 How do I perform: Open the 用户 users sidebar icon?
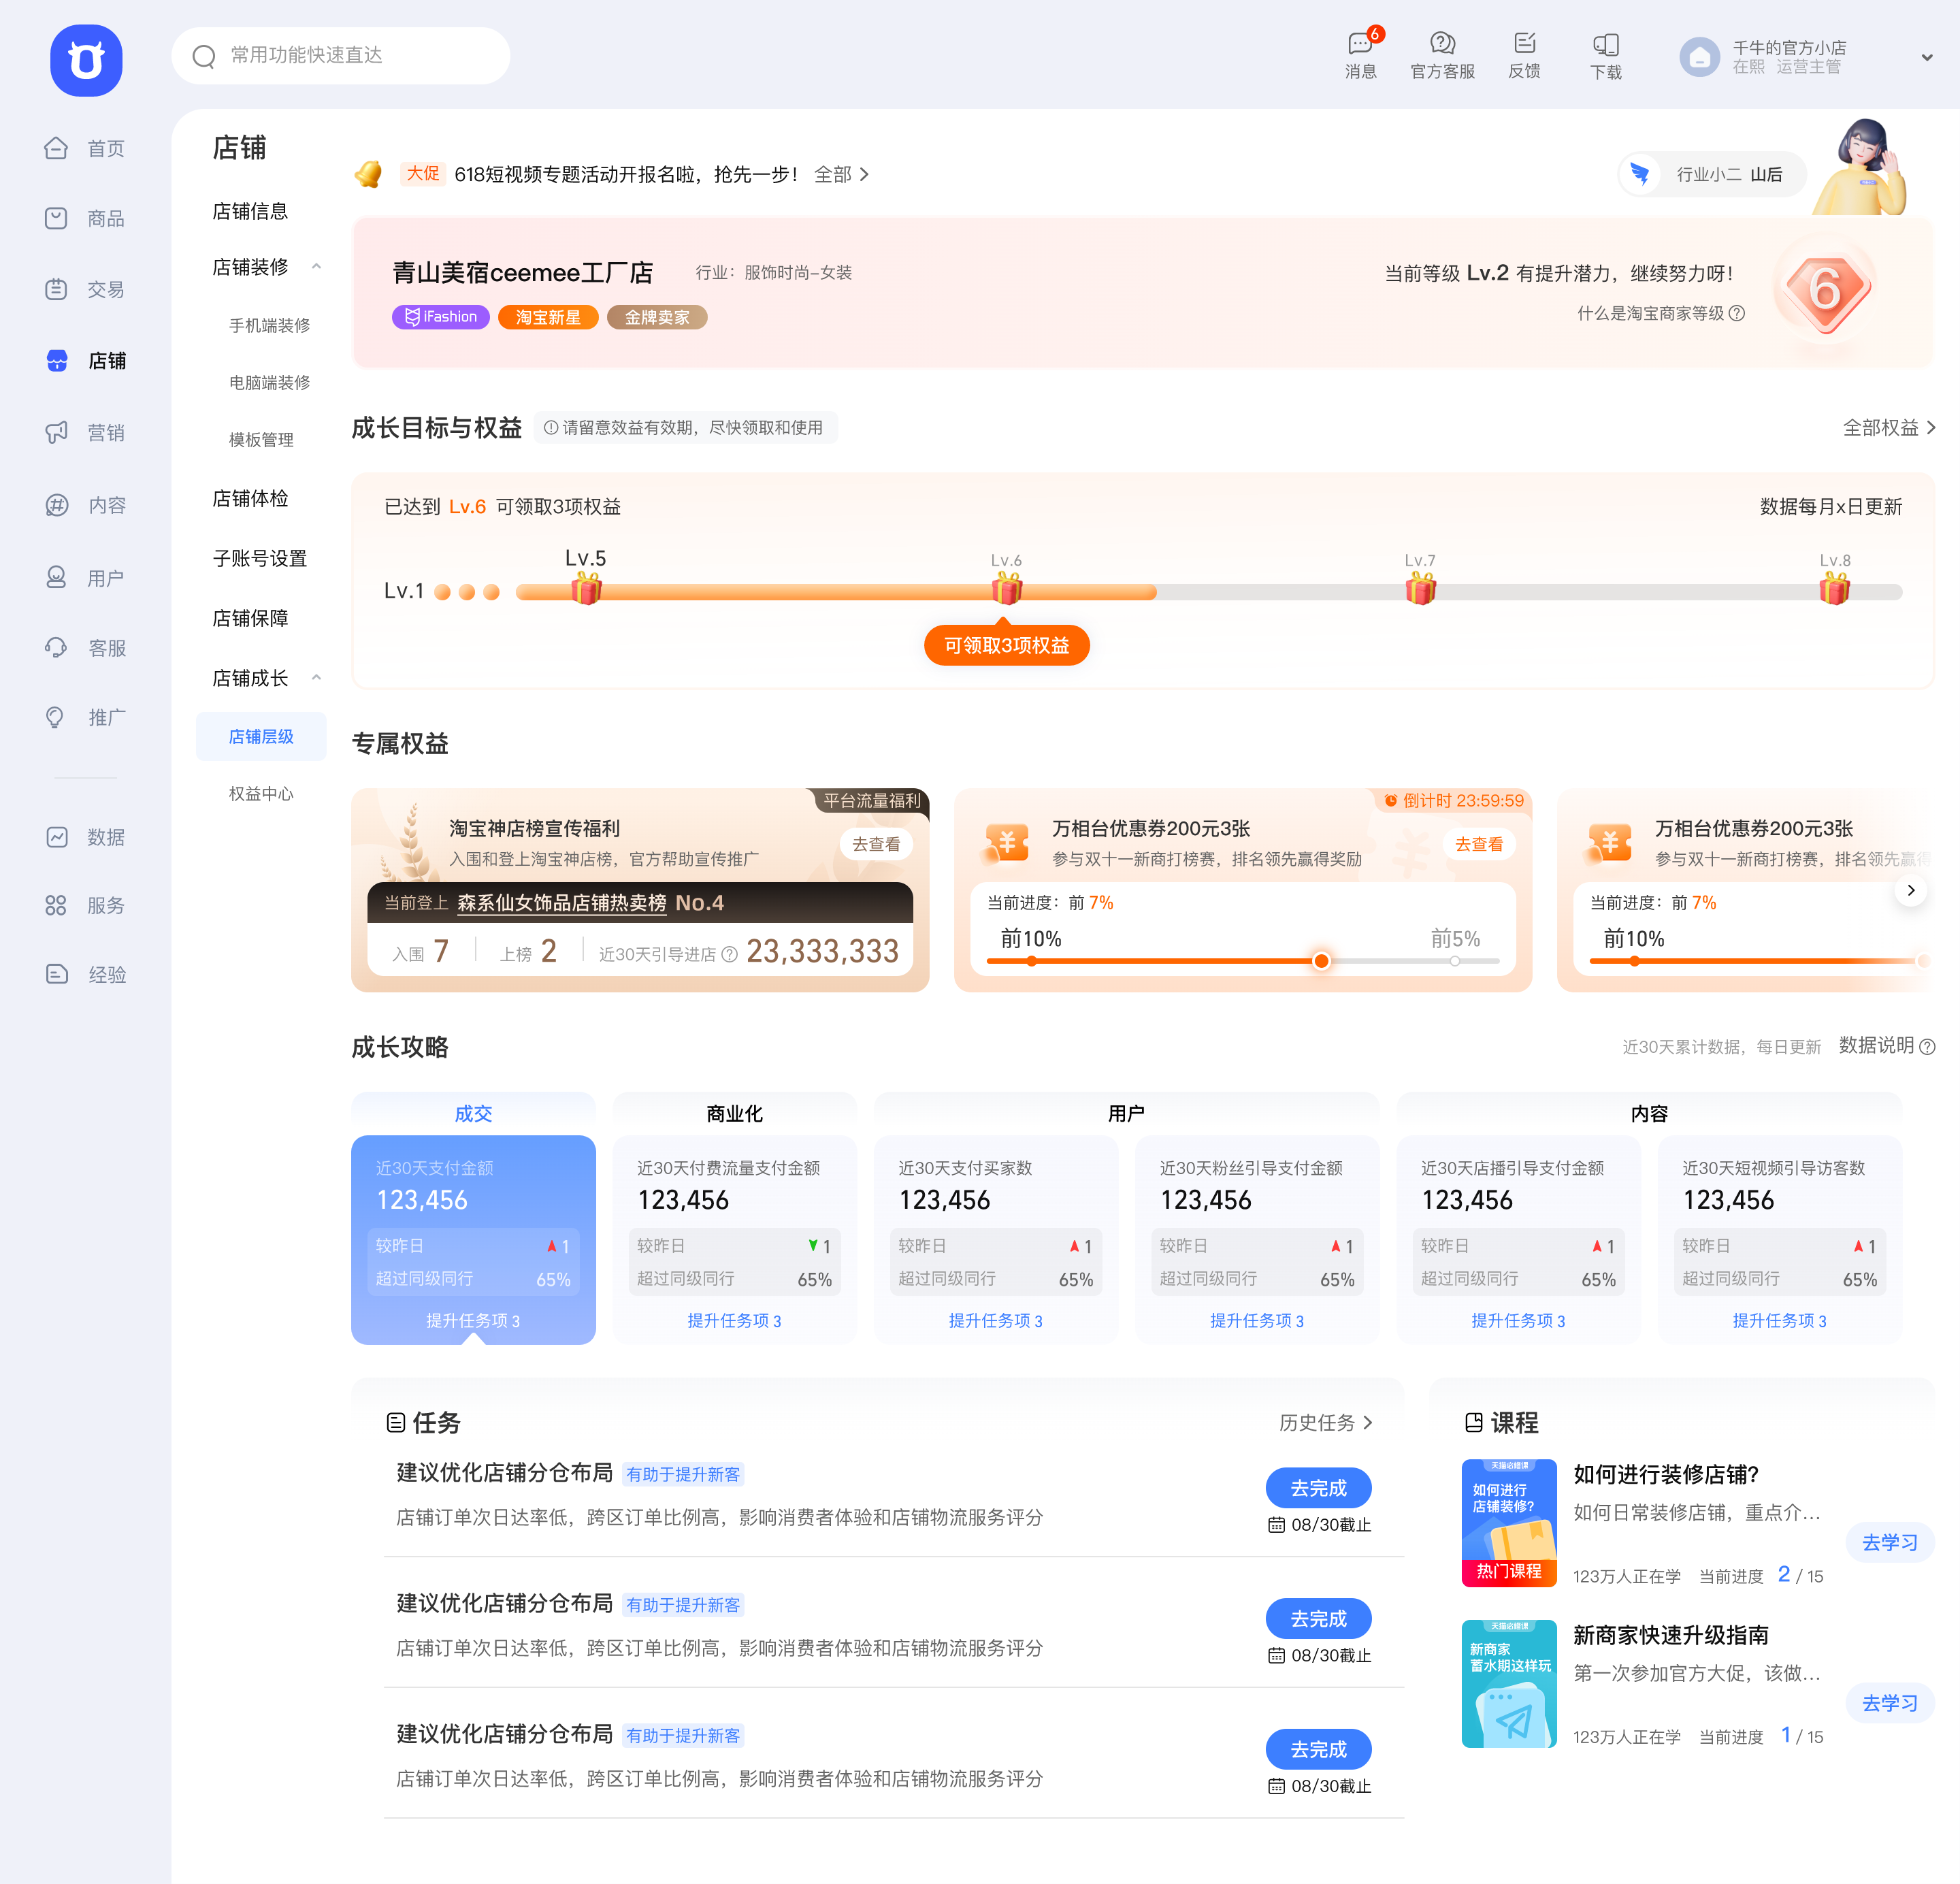click(56, 577)
